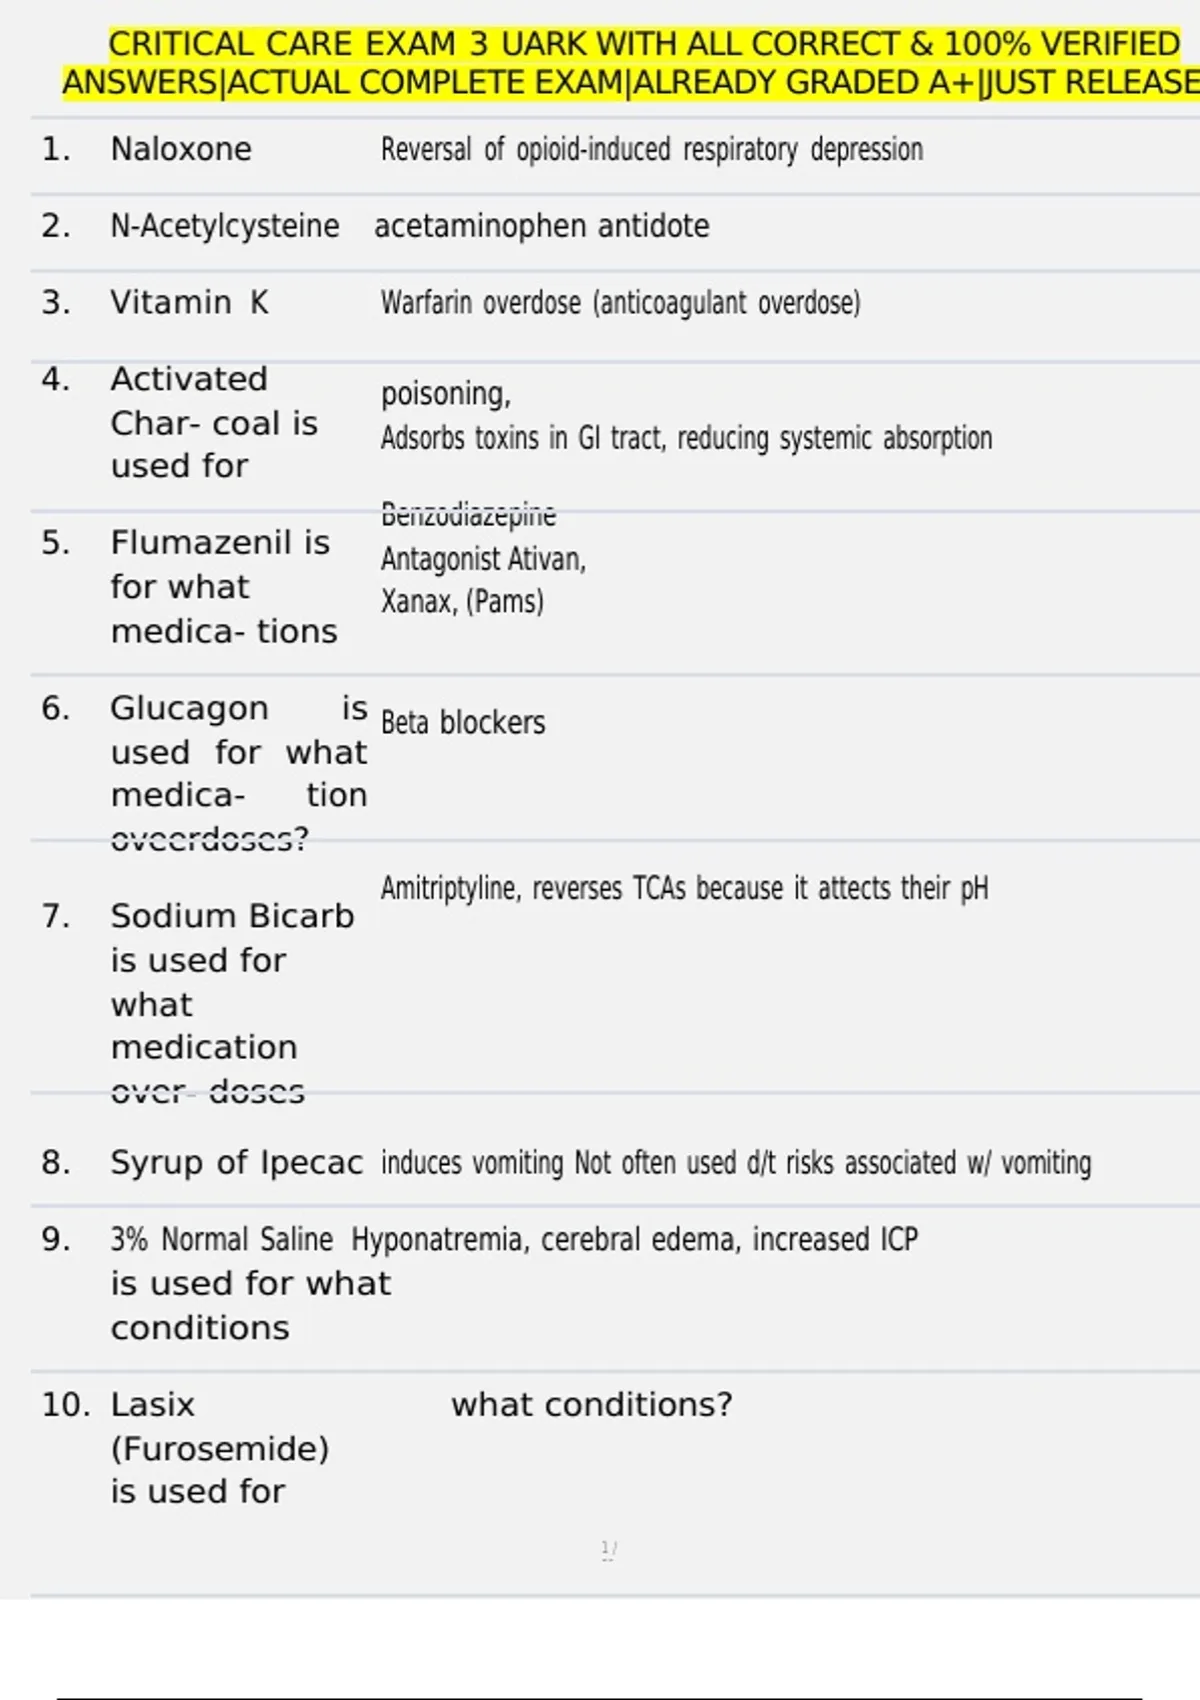Click the opioid-induced respiratory depression answer
The height and width of the screenshot is (1700, 1200).
(651, 150)
